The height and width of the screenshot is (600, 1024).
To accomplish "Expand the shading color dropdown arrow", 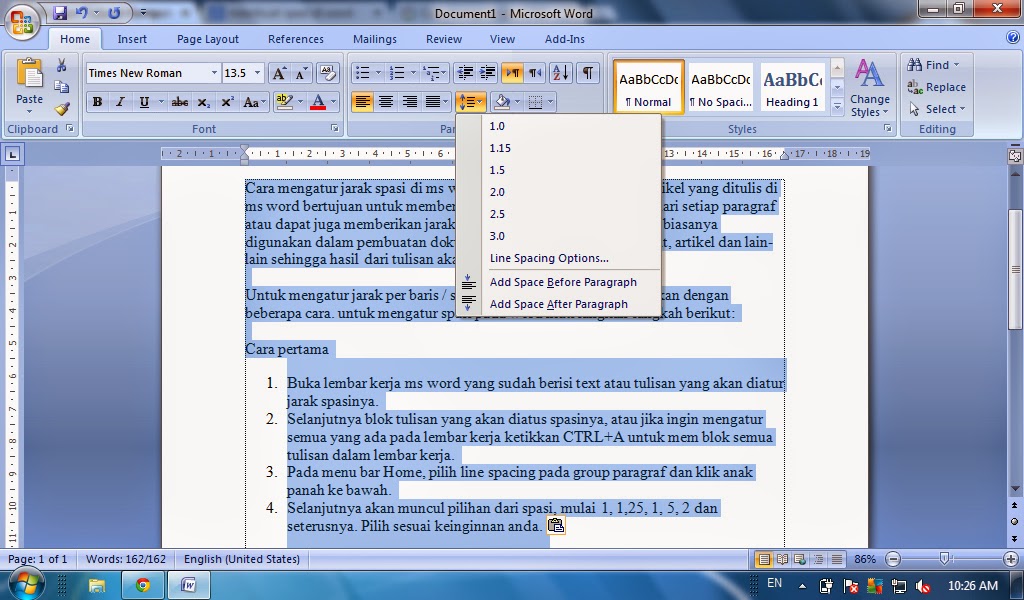I will (517, 102).
